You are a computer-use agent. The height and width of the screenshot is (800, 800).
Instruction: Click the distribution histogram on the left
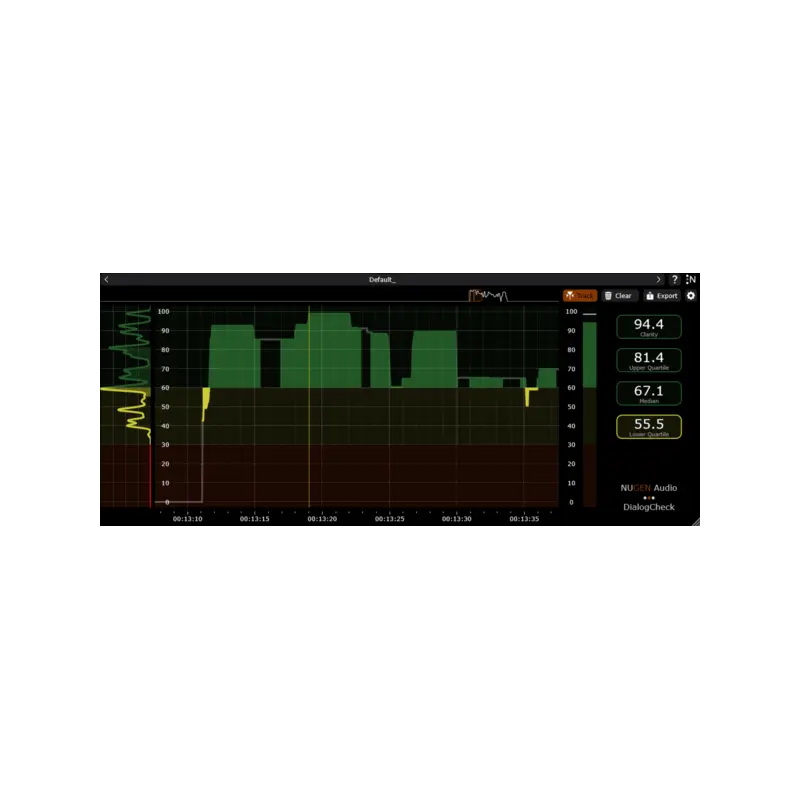pyautogui.click(x=126, y=407)
